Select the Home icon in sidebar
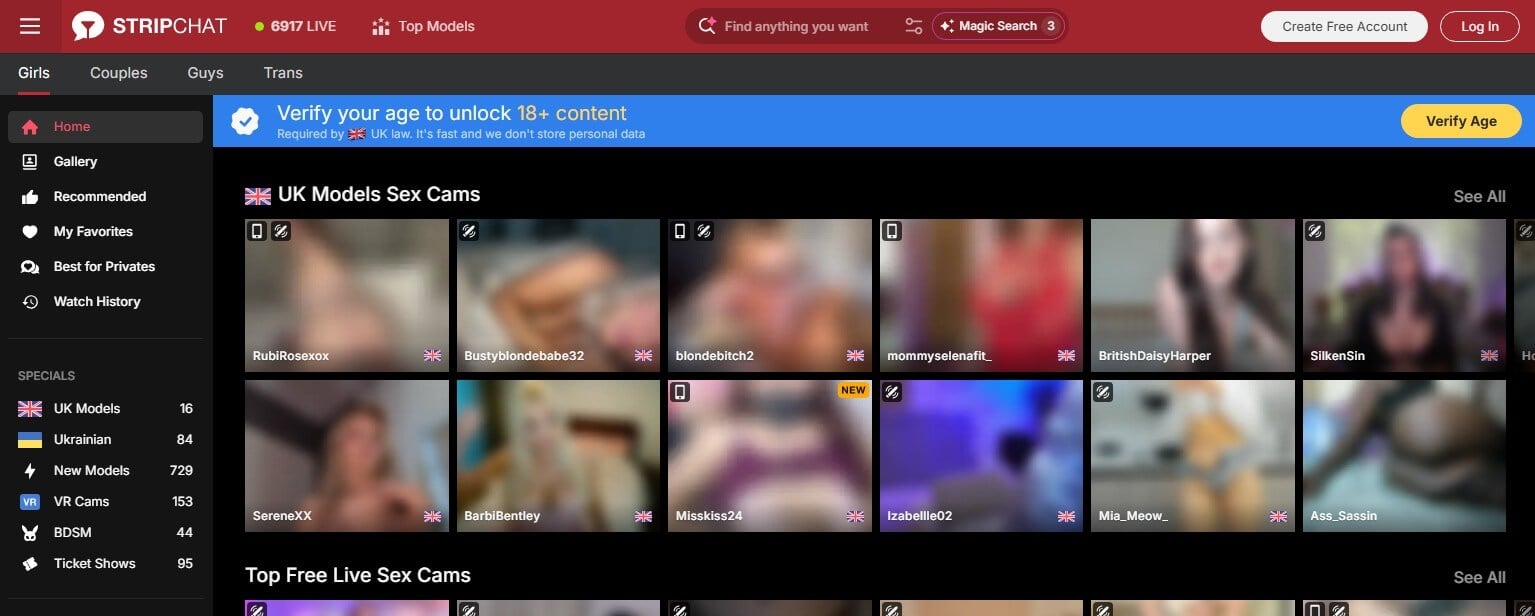This screenshot has width=1535, height=616. pos(28,126)
